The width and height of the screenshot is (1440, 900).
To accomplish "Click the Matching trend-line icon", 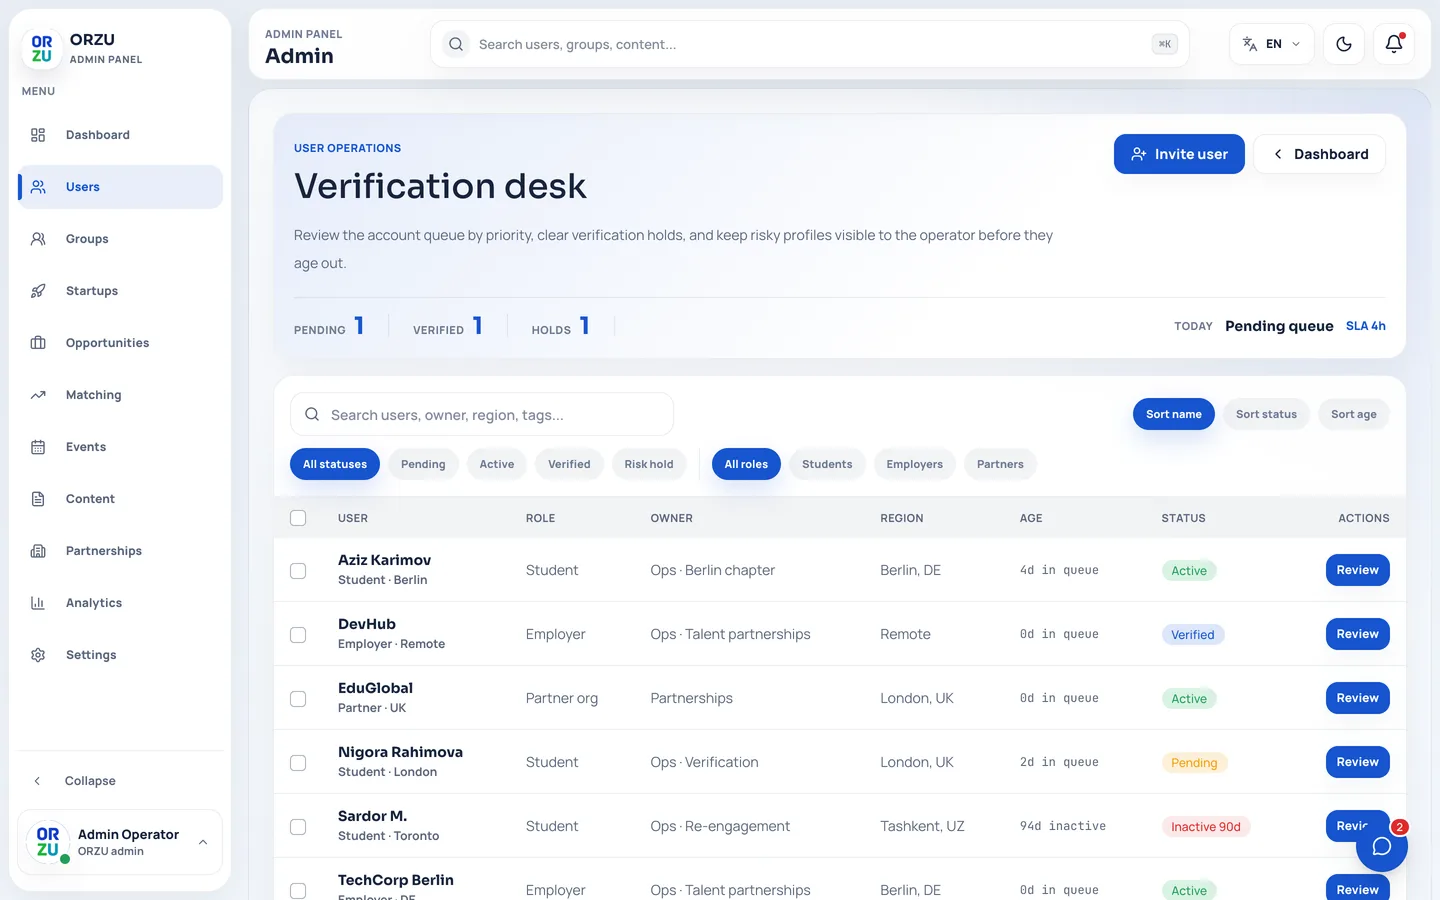I will (38, 395).
